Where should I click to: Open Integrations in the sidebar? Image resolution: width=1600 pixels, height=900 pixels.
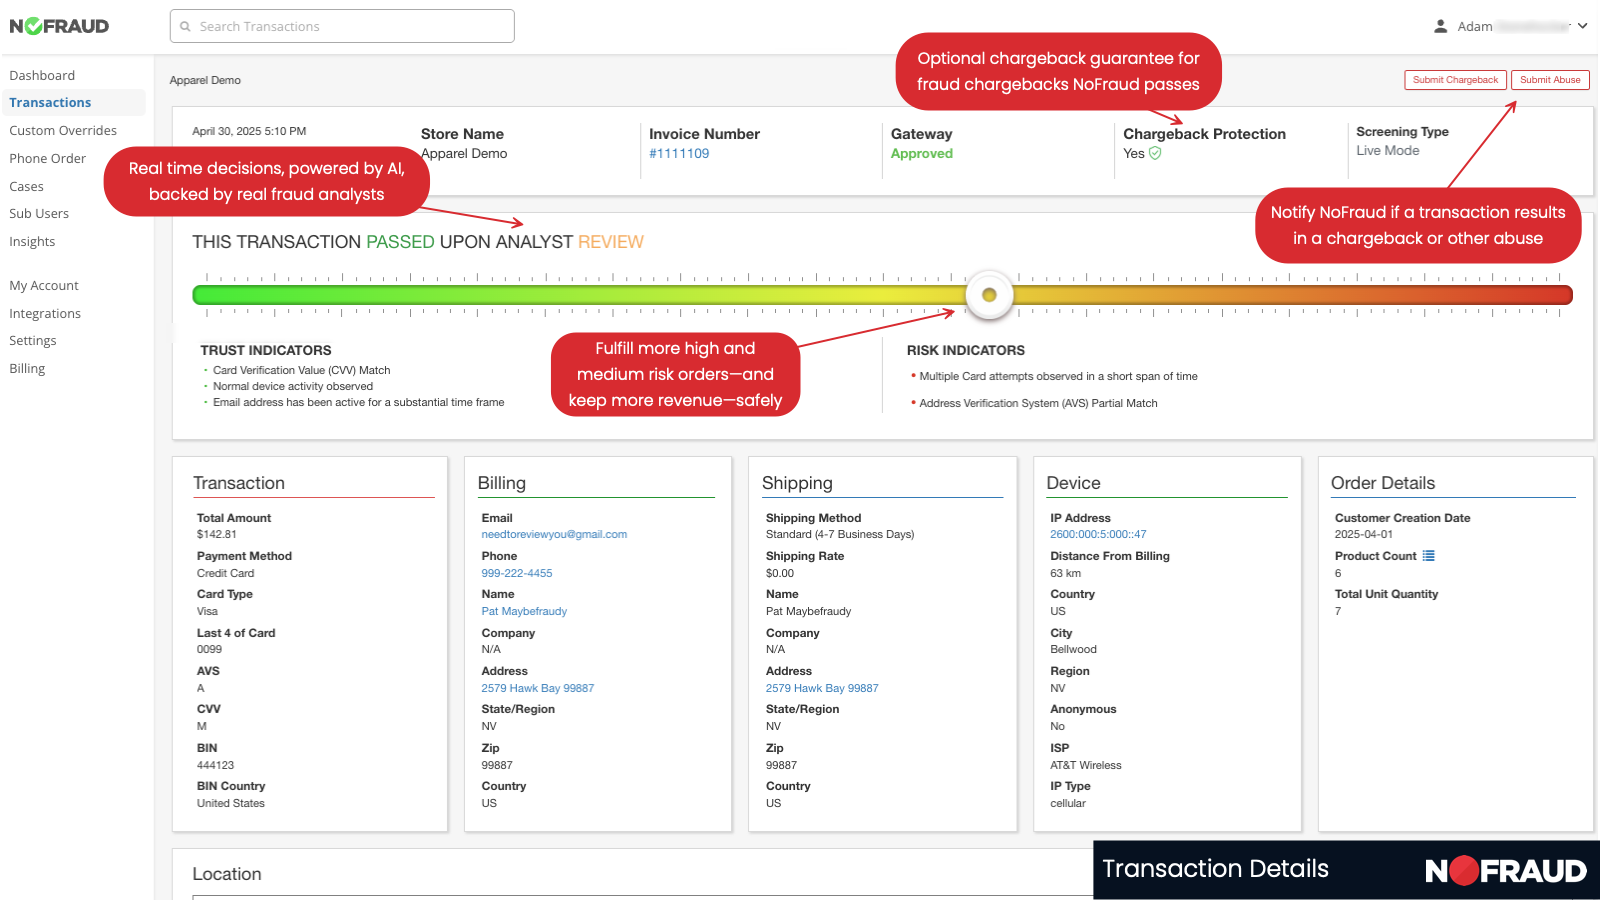45,313
